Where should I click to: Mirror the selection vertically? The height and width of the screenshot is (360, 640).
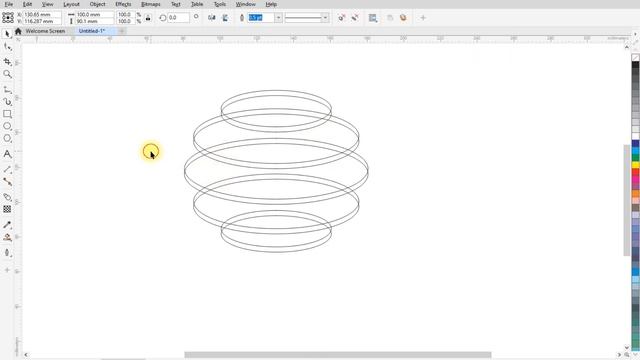click(x=225, y=18)
